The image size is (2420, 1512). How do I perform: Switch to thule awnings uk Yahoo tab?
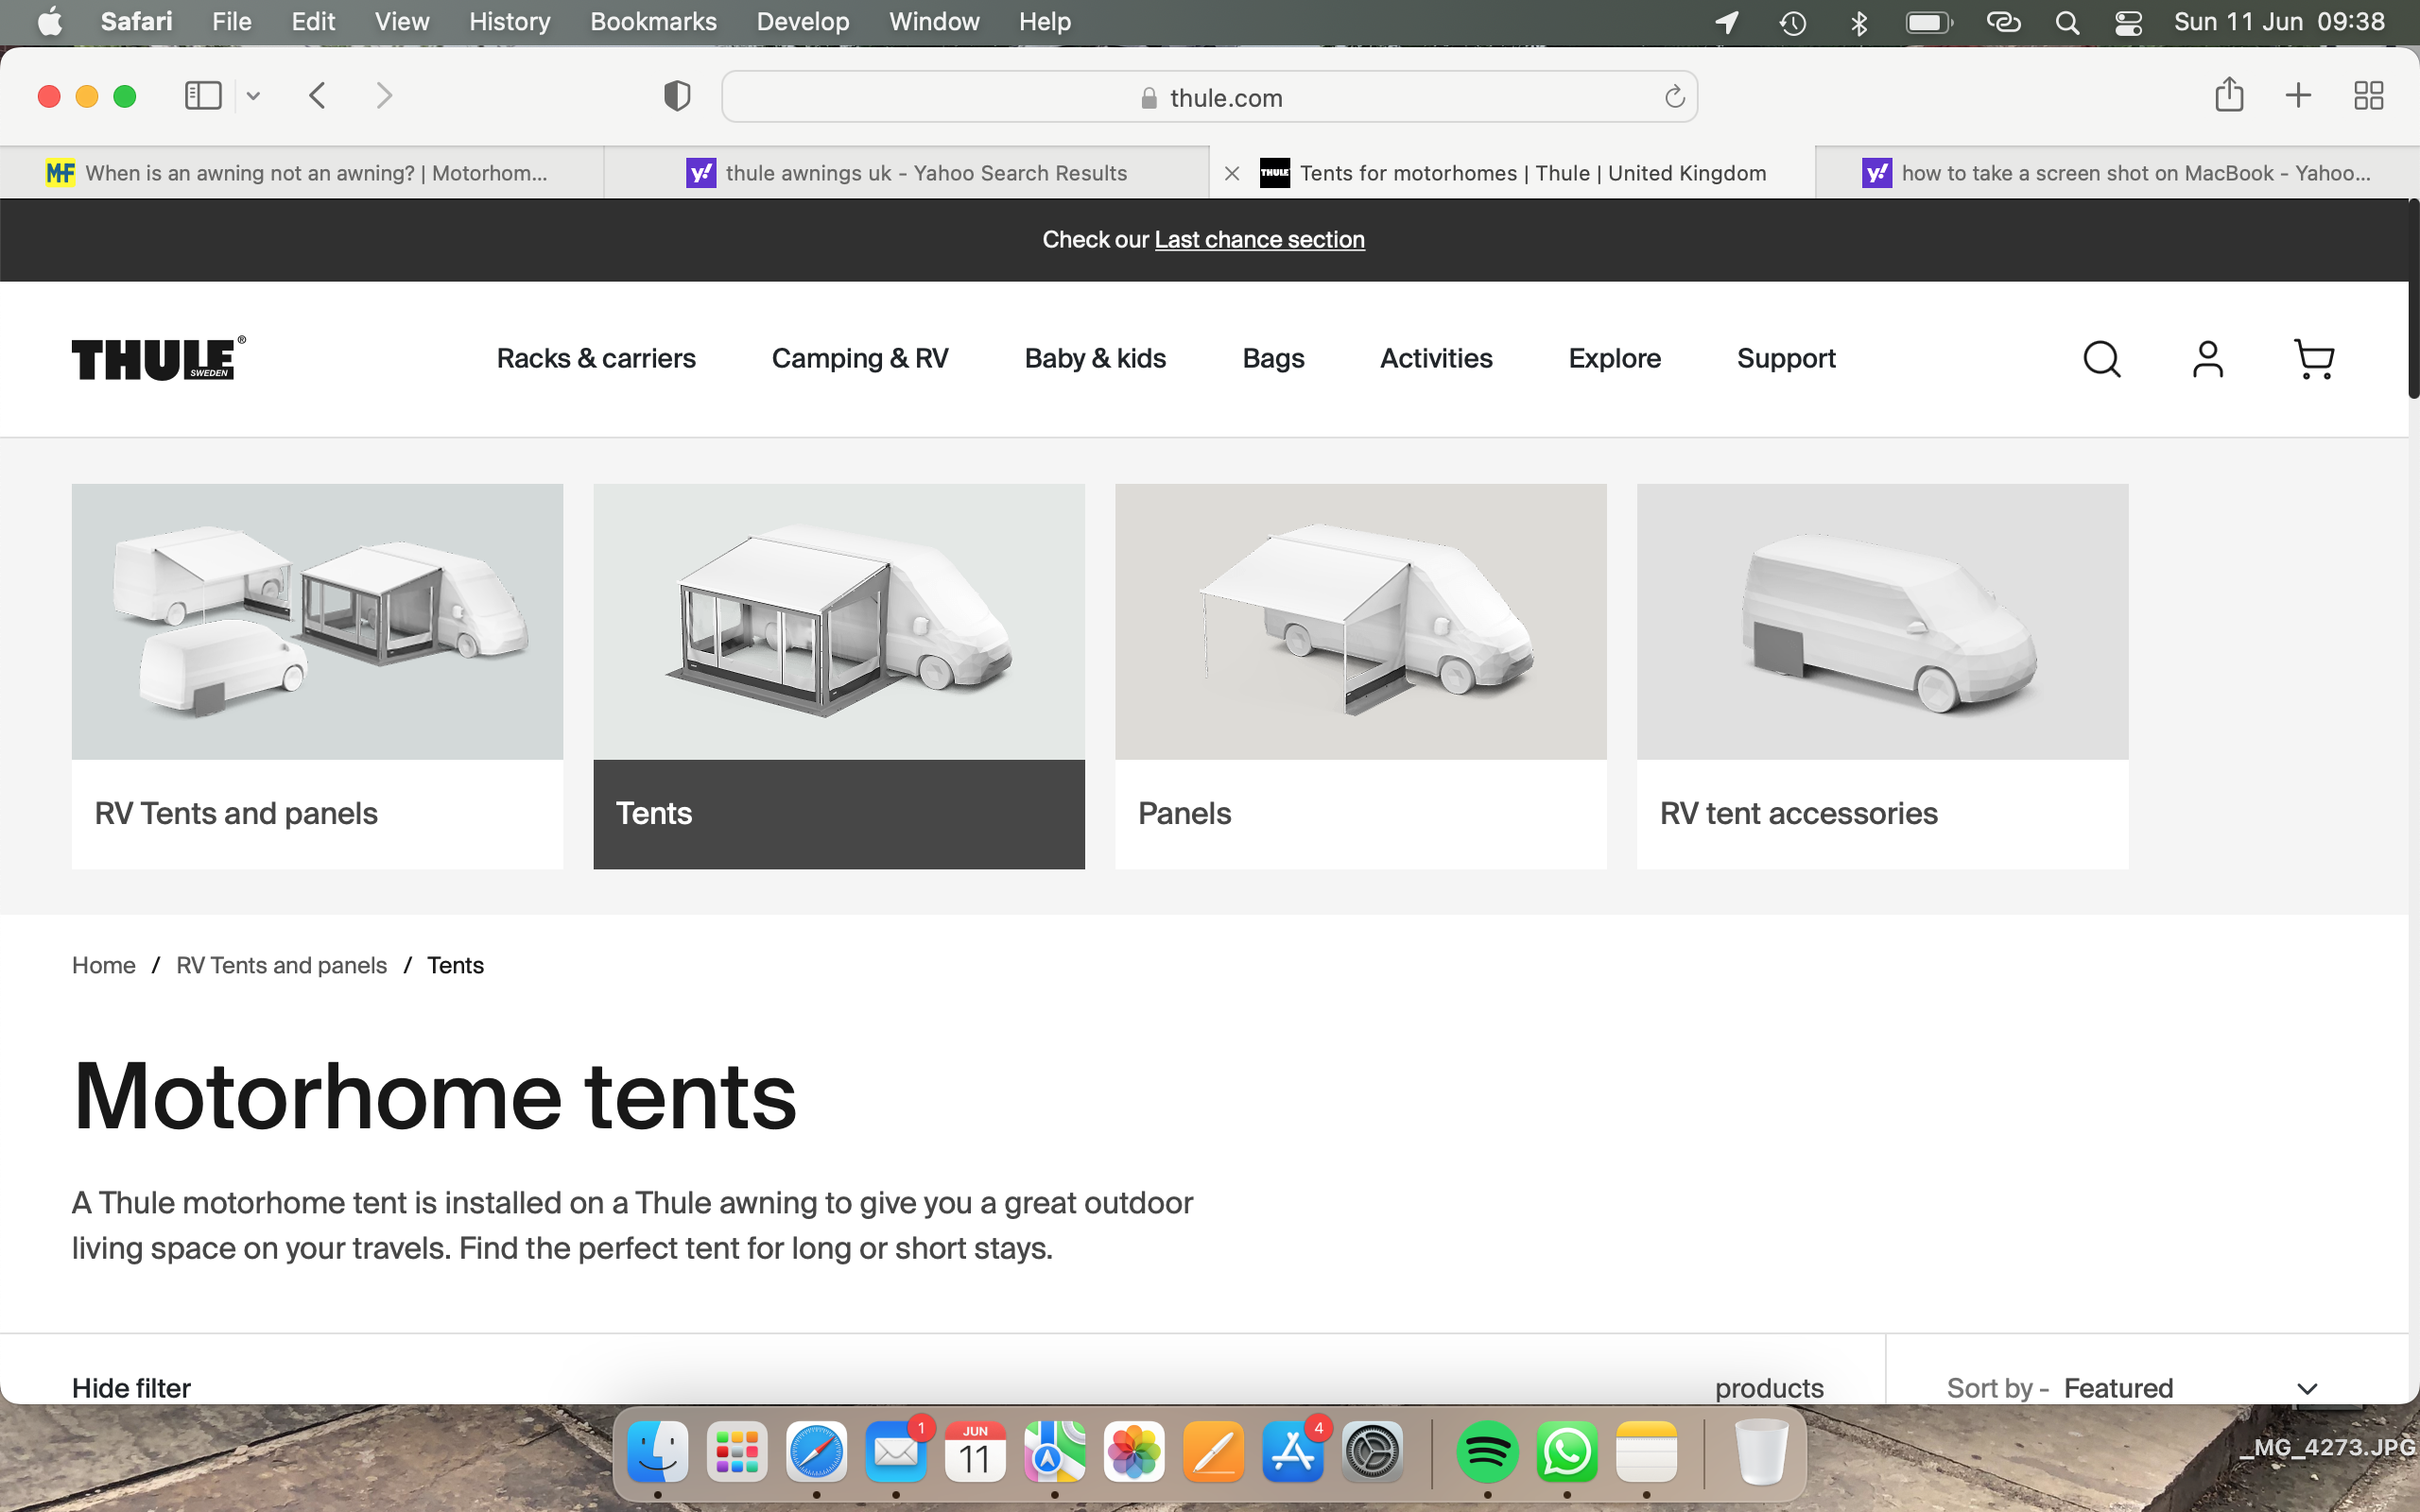tap(907, 173)
